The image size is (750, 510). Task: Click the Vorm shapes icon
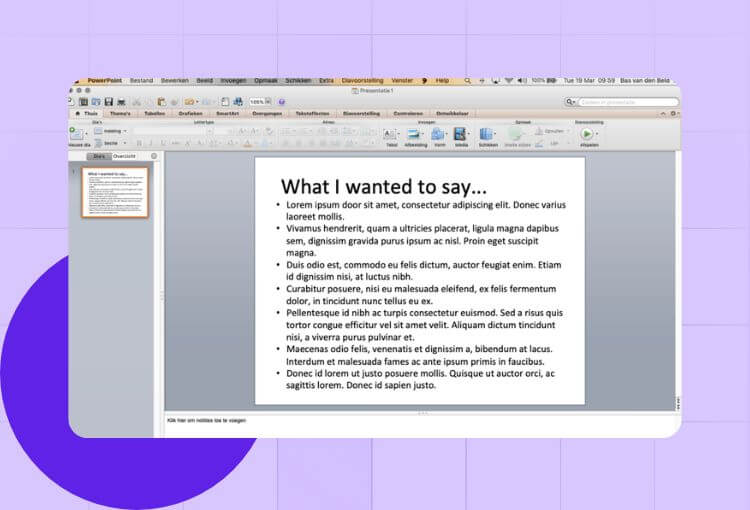pos(439,136)
